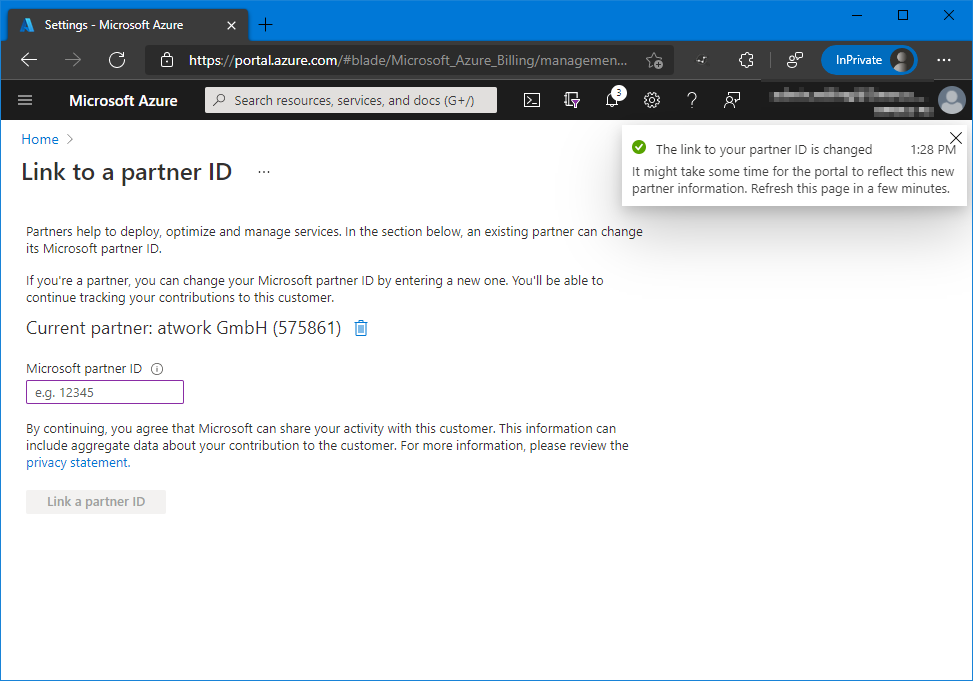Open the Help question mark
Image resolution: width=973 pixels, height=681 pixels.
point(692,100)
